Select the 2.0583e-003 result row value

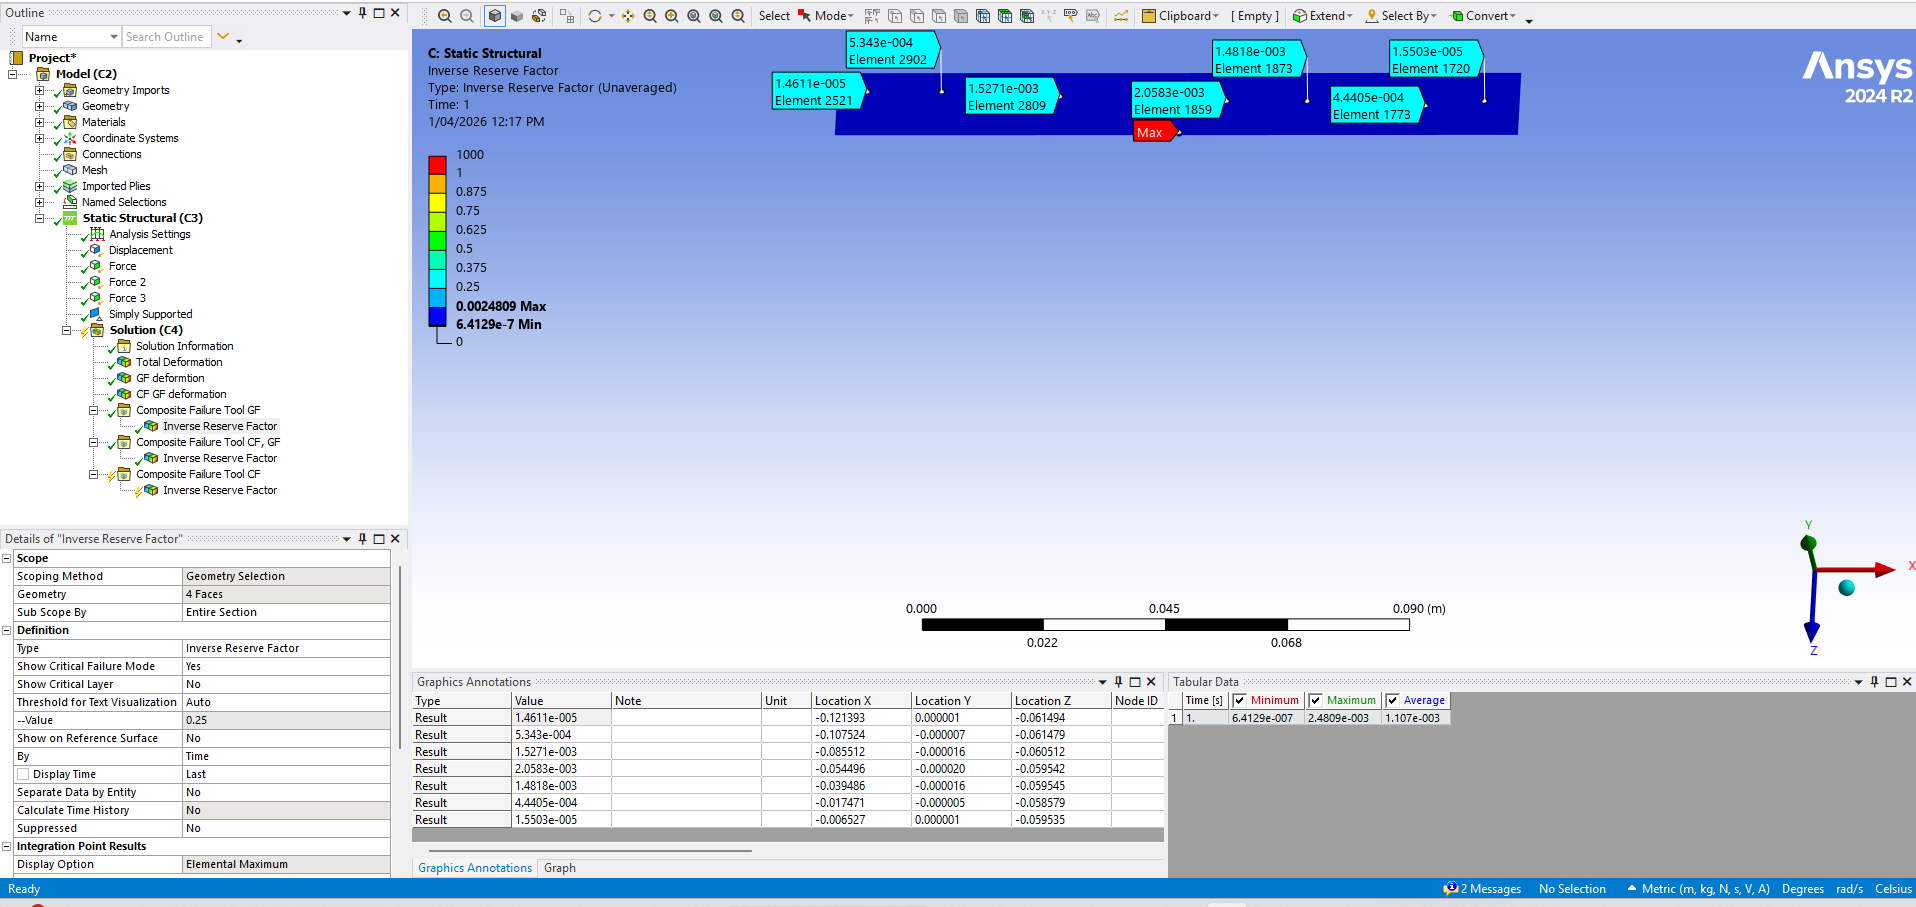click(561, 769)
